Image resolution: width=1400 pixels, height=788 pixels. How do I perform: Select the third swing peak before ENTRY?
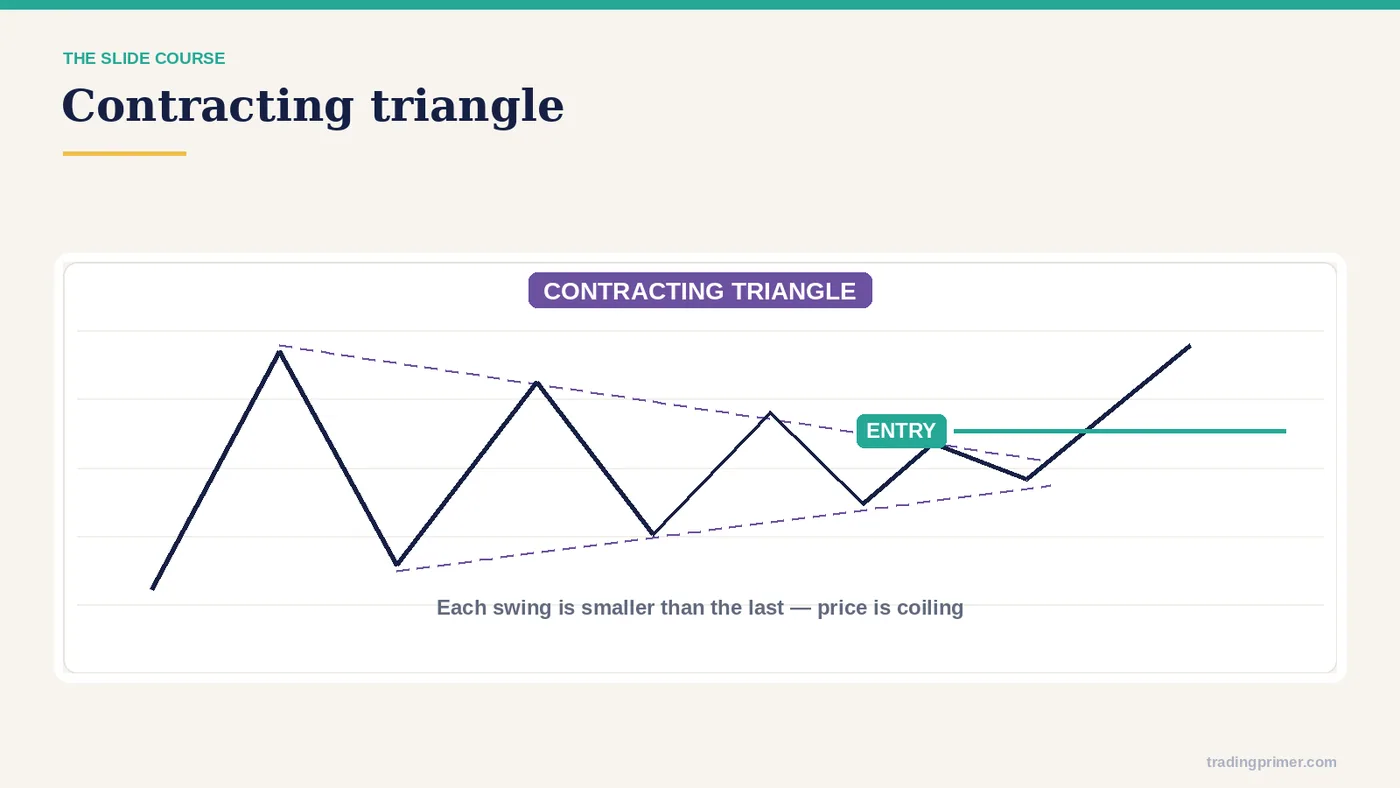point(770,414)
